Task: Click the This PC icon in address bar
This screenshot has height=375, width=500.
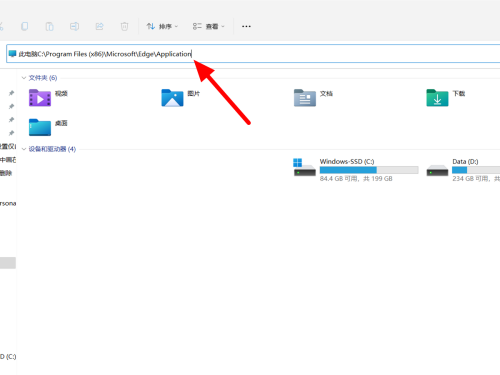Action: pos(12,54)
